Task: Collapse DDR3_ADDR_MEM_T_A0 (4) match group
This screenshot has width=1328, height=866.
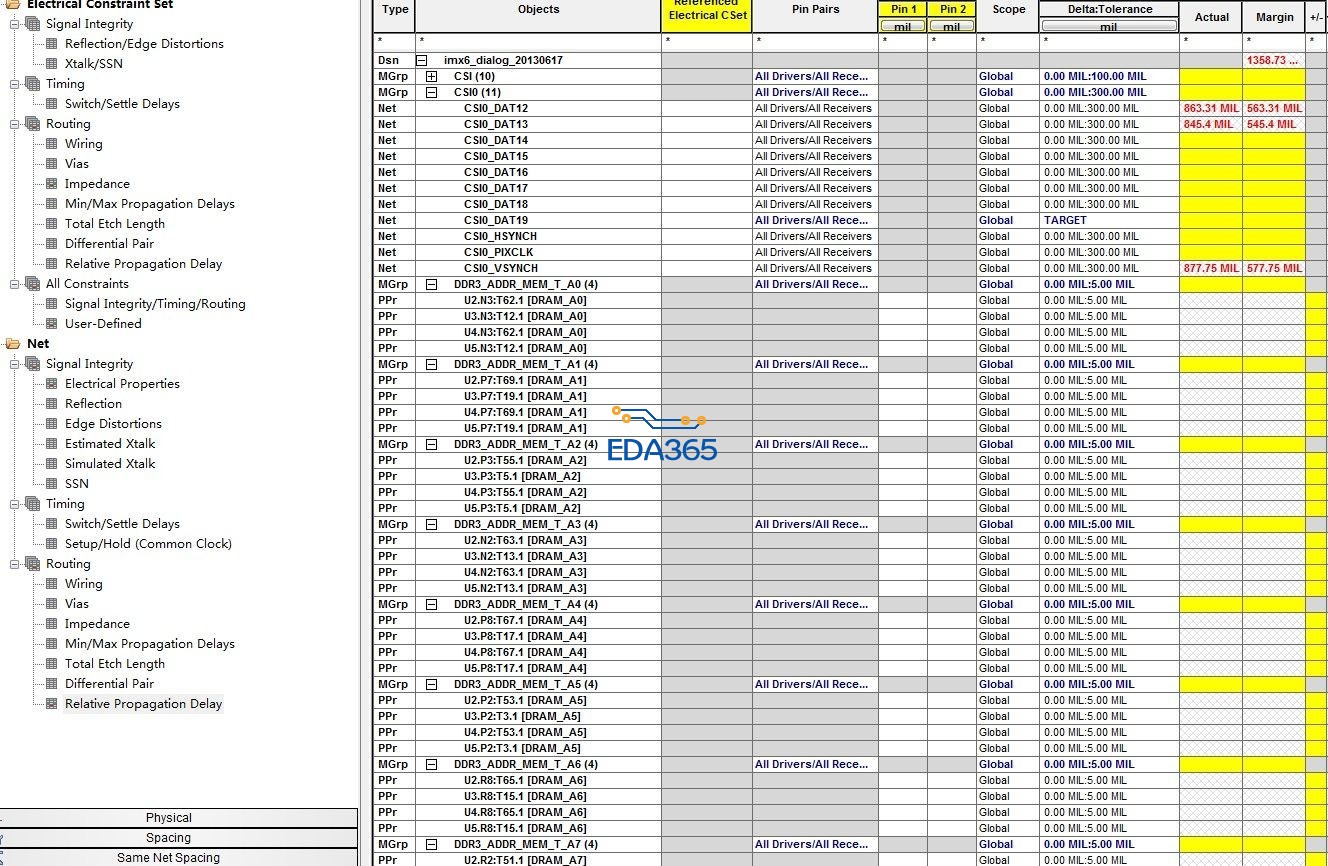Action: click(432, 284)
